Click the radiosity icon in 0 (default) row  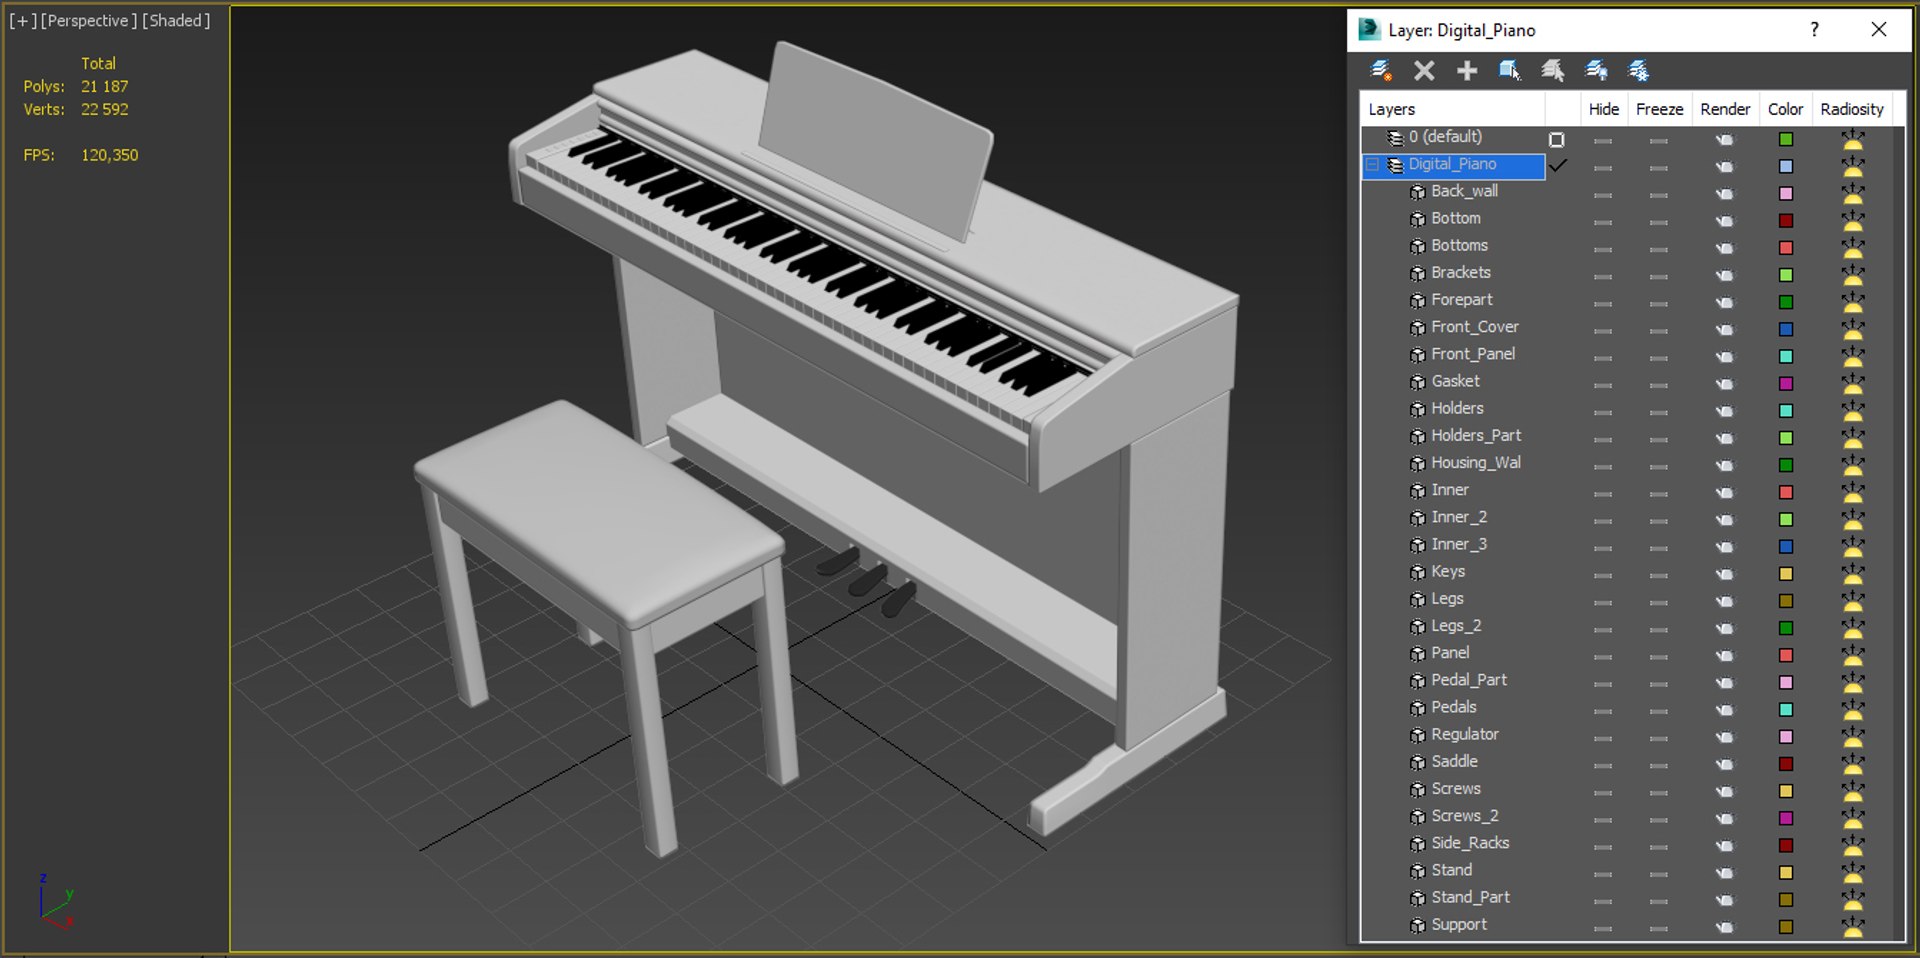(1853, 139)
